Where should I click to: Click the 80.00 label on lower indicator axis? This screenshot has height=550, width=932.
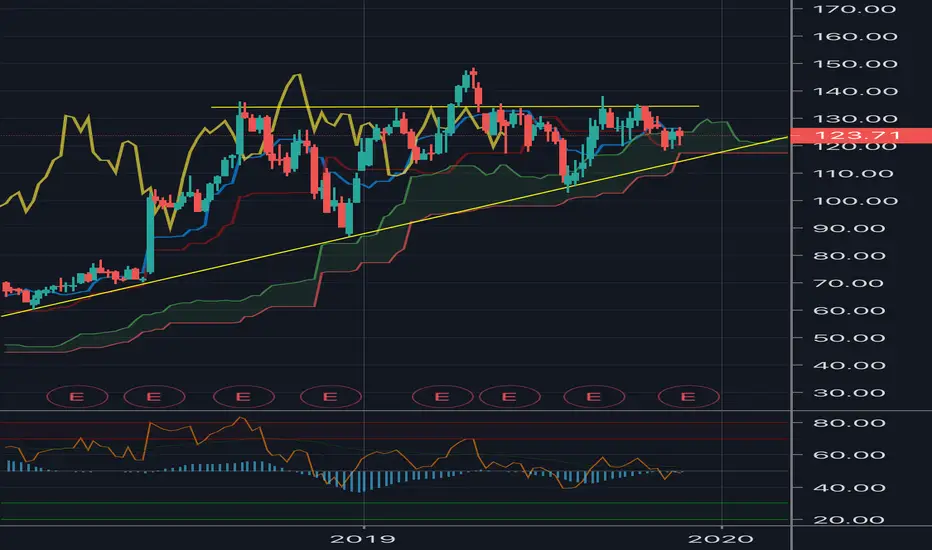pos(849,423)
